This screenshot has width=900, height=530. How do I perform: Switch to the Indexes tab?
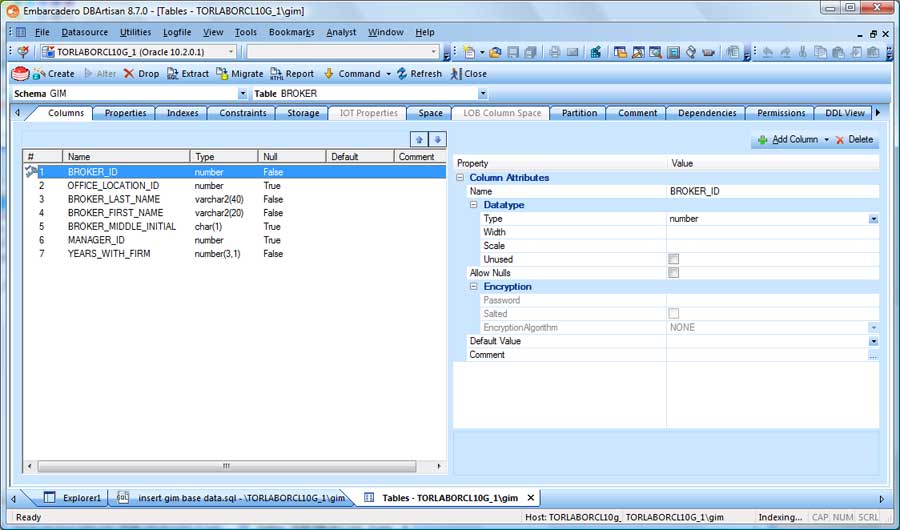183,113
